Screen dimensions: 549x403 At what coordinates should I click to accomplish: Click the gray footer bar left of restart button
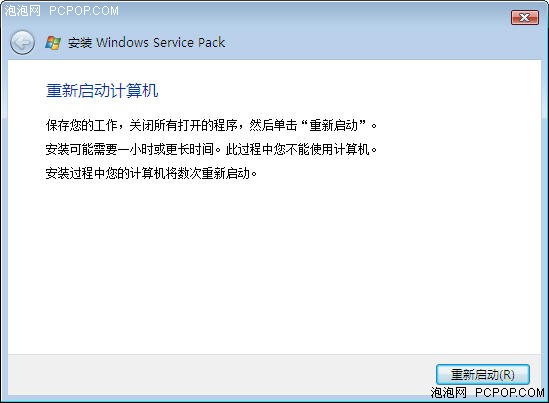221,375
